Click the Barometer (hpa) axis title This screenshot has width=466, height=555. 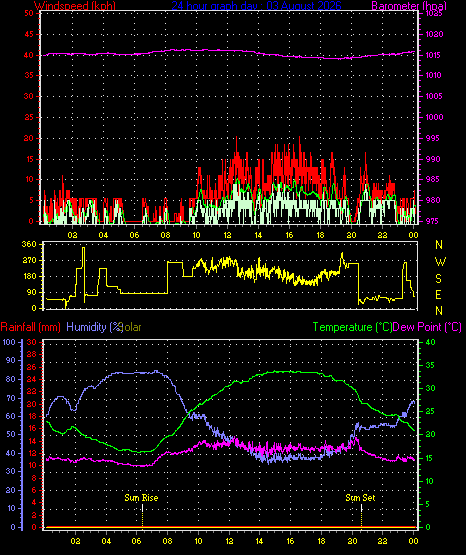pyautogui.click(x=409, y=6)
